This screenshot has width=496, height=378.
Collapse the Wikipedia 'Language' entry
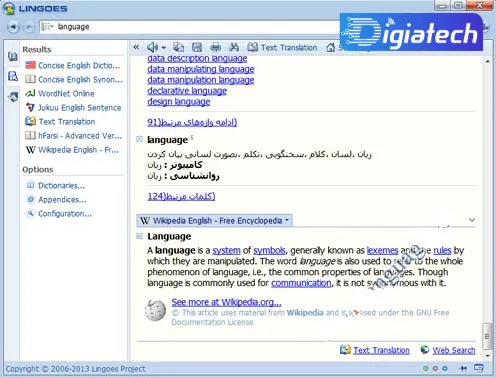[139, 236]
